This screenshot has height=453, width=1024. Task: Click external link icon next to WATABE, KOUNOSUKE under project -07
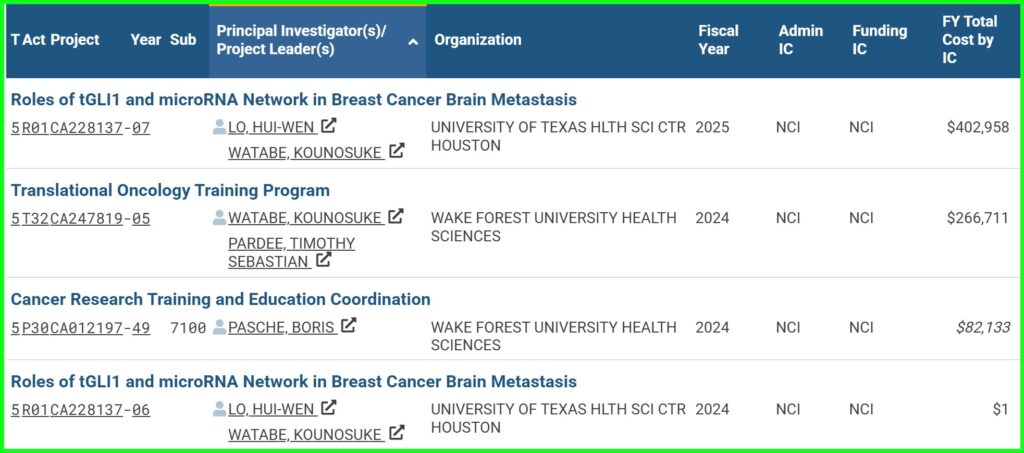tap(396, 151)
